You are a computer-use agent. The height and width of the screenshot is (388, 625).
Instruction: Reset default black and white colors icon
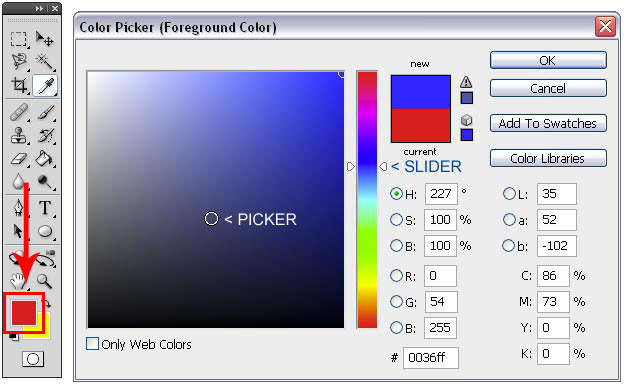pyautogui.click(x=14, y=337)
